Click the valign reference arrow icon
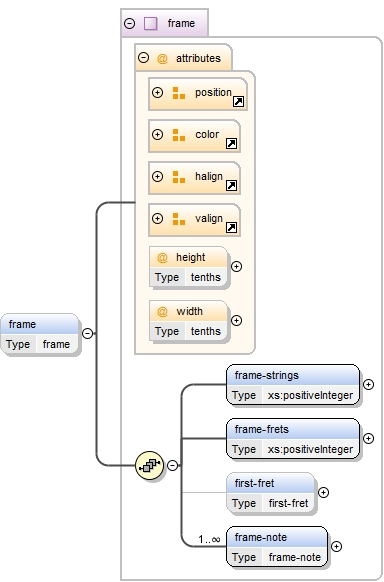The height and width of the screenshot is (582, 384). [232, 227]
